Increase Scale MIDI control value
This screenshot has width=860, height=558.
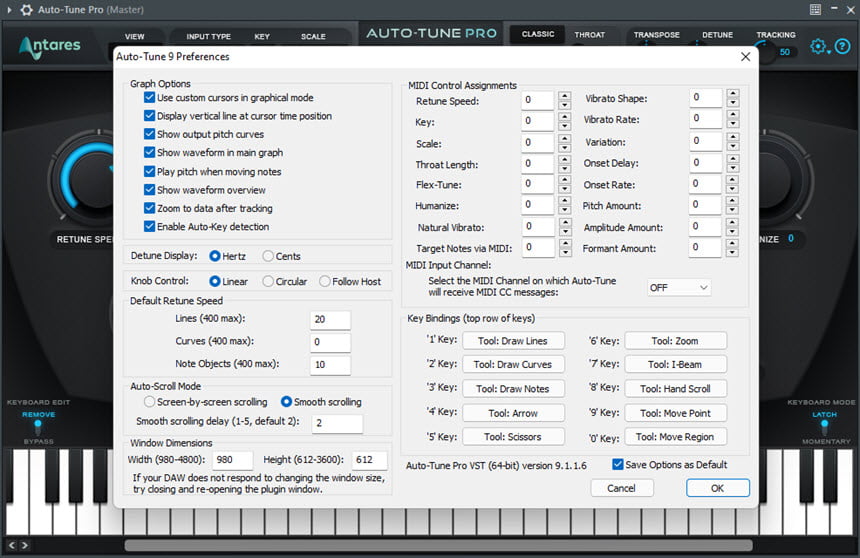pos(564,138)
